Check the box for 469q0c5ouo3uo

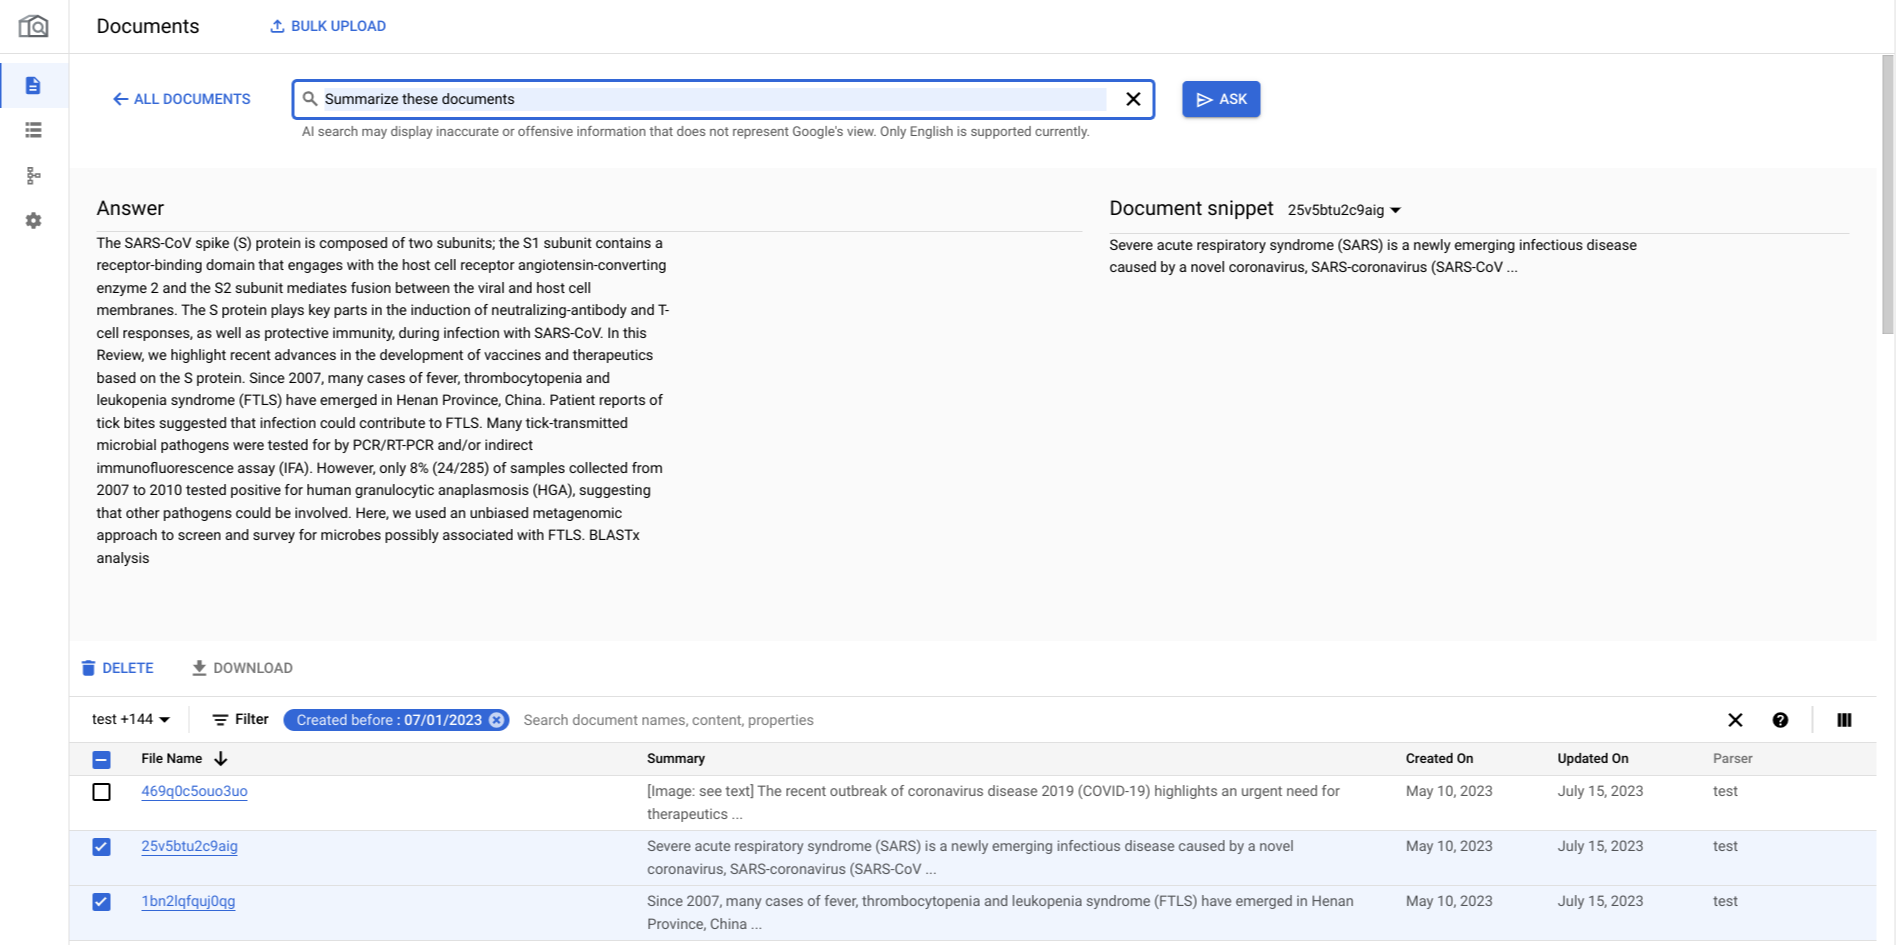102,792
